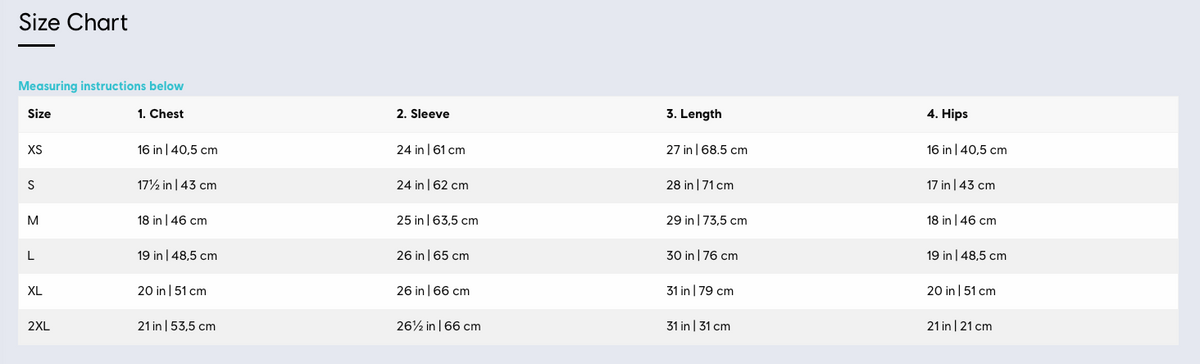
Task: Click the M size row label
Action: click(x=32, y=220)
